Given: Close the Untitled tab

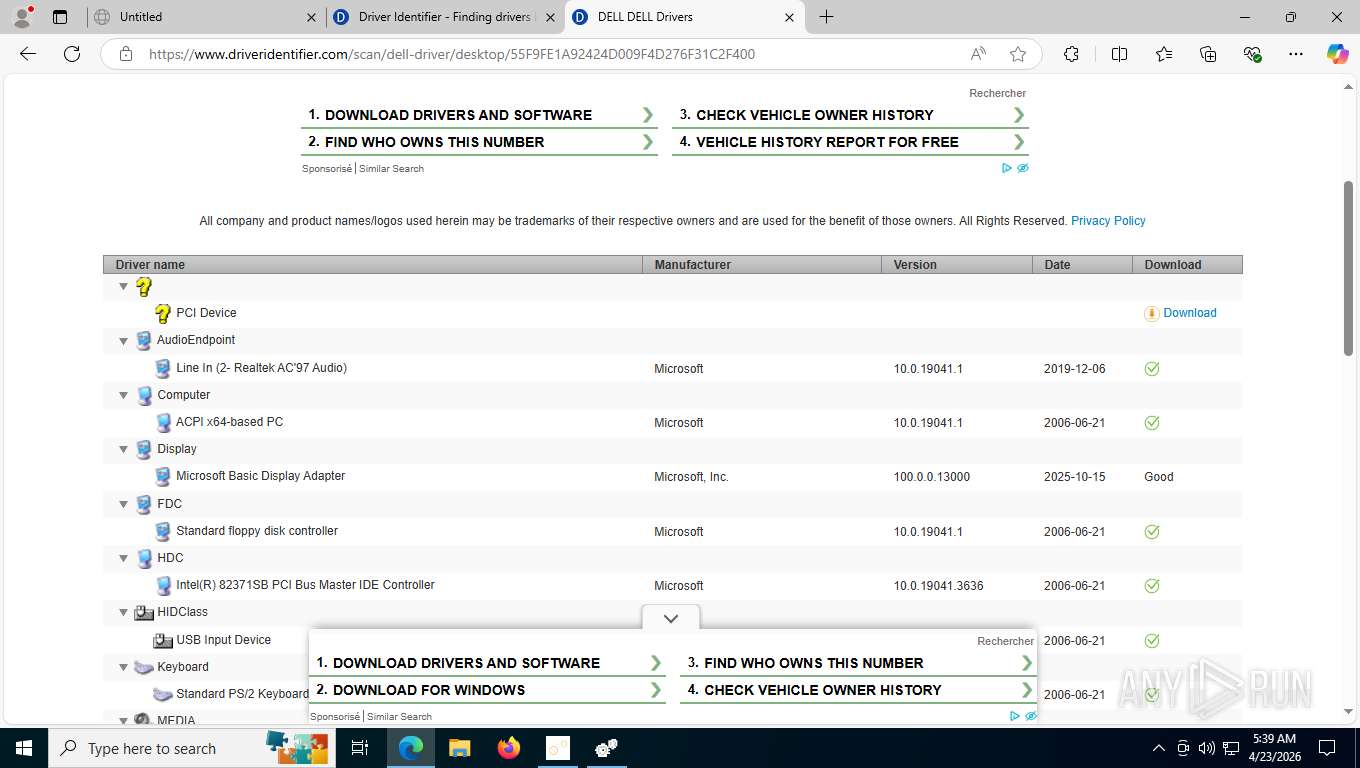Looking at the screenshot, I should 311,17.
